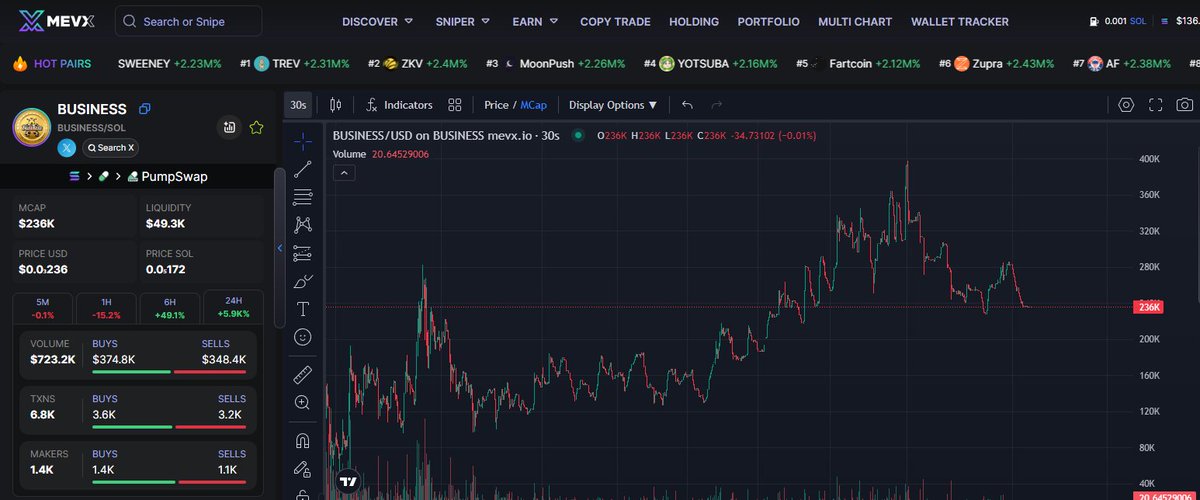The image size is (1200, 500).
Task: Open the MULTI CHART page
Action: [855, 21]
